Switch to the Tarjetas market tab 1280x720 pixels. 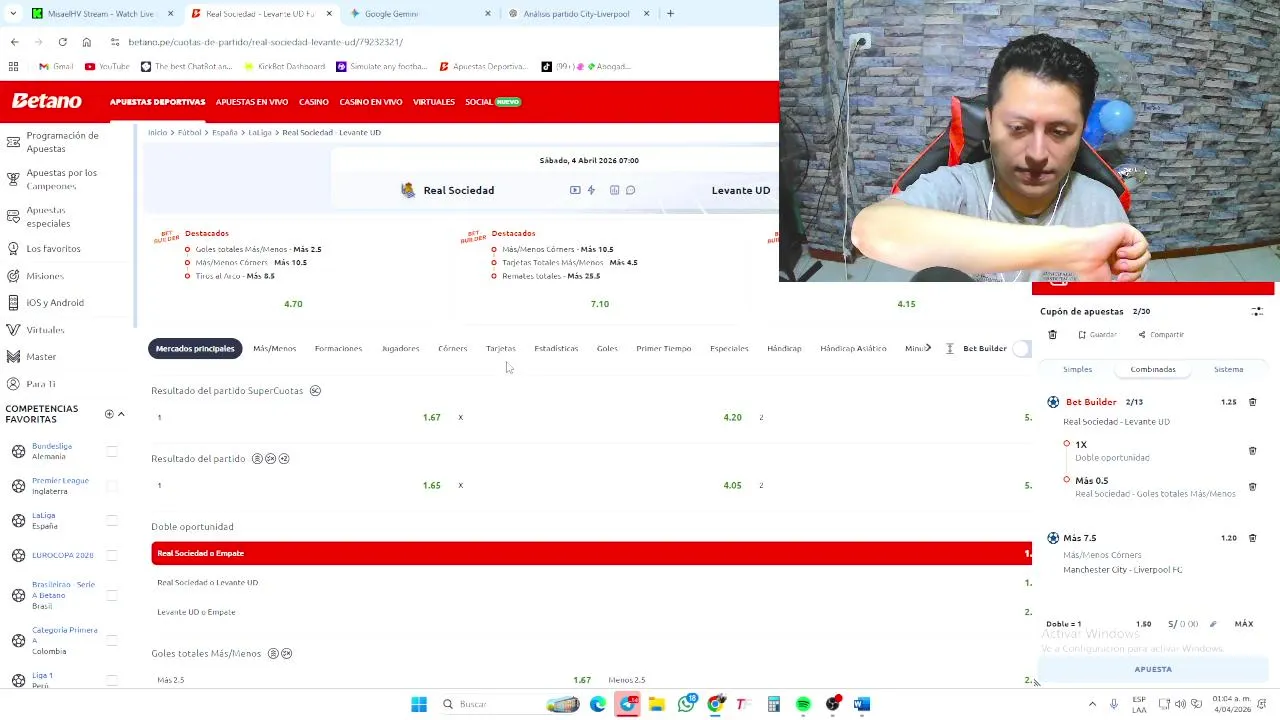click(500, 348)
